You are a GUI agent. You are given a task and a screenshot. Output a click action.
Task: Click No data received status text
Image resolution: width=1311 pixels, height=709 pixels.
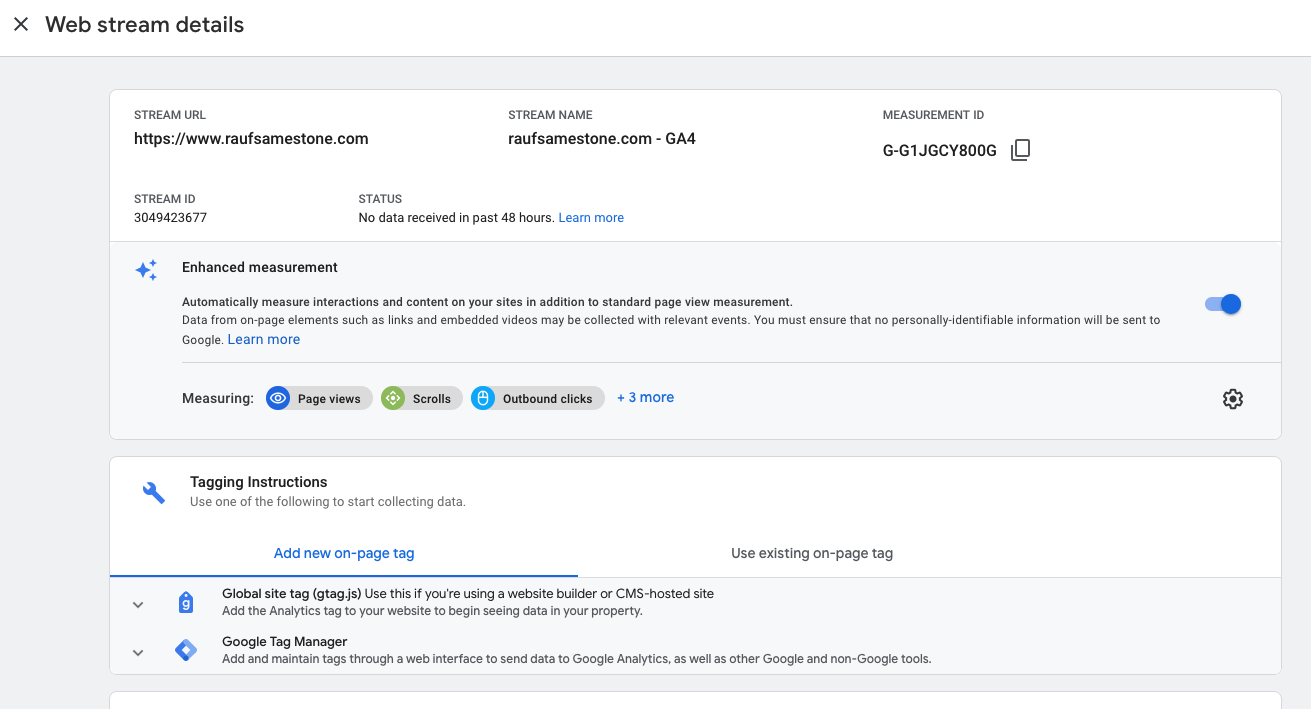click(456, 217)
